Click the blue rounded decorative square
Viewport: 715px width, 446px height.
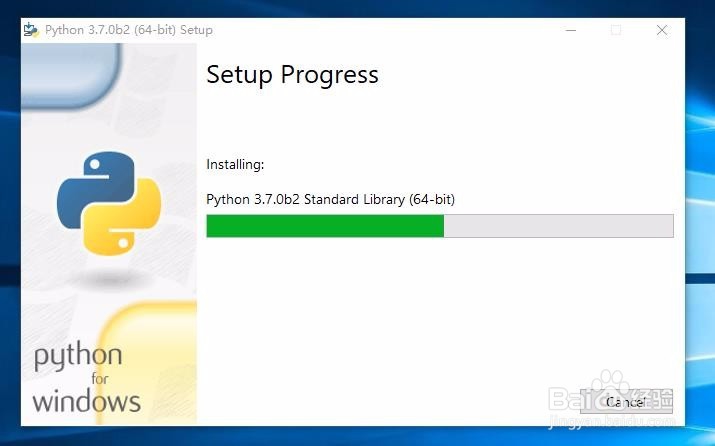(71, 75)
